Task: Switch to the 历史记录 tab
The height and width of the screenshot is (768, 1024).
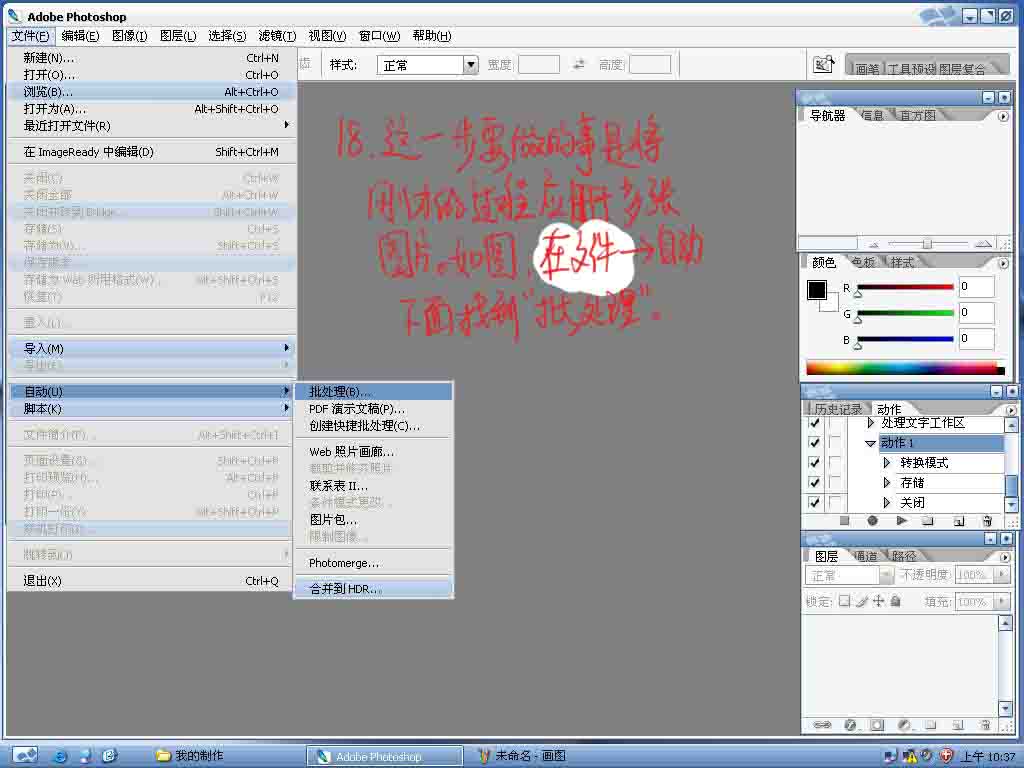Action: [x=837, y=409]
